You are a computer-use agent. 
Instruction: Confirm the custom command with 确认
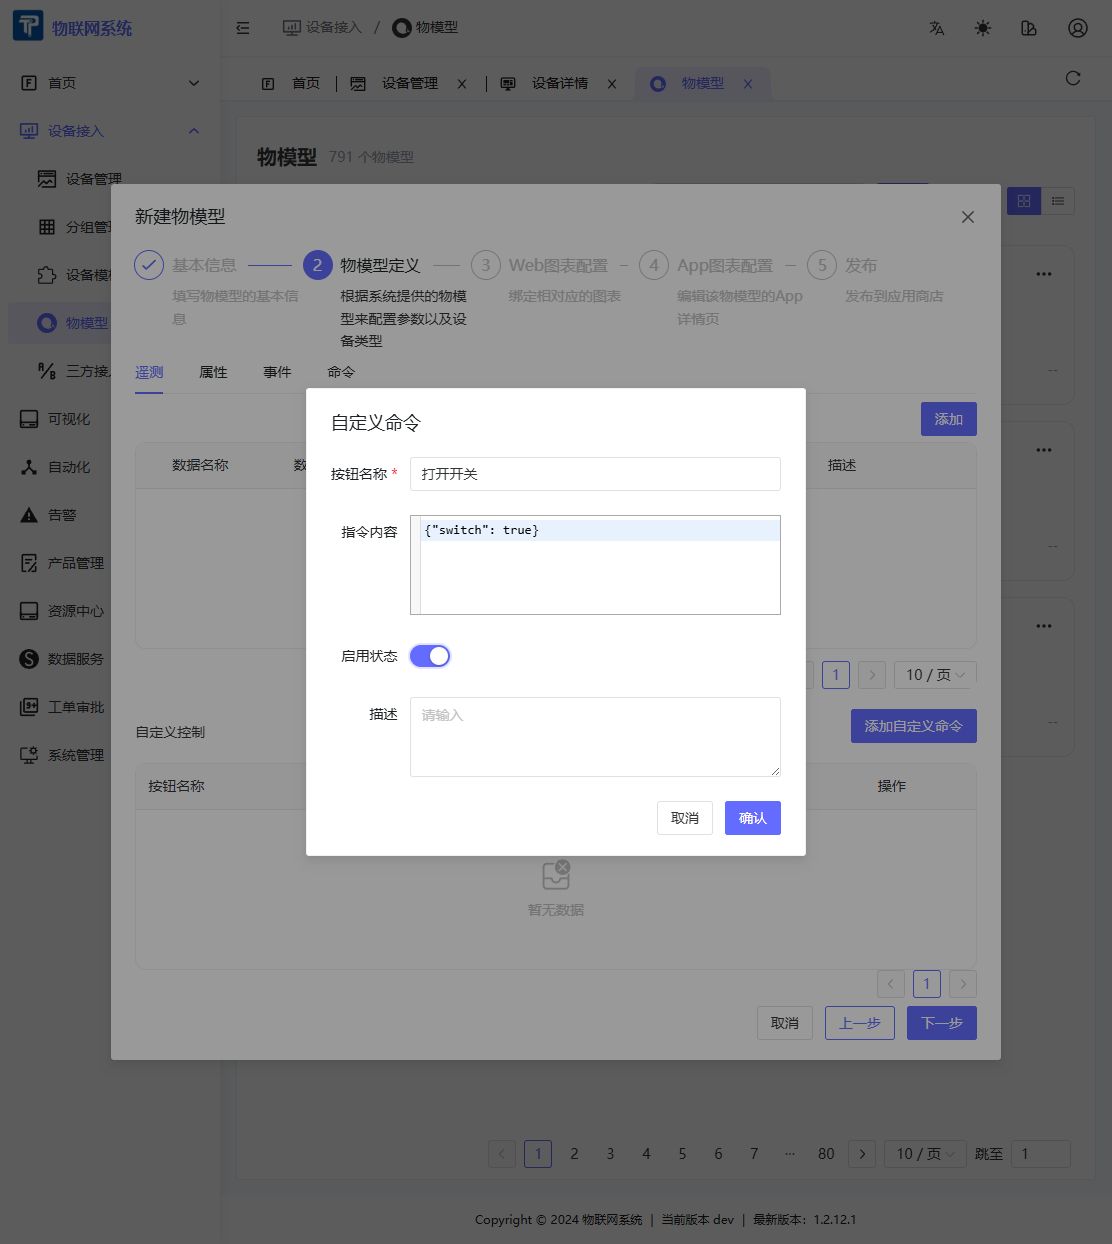click(x=753, y=818)
